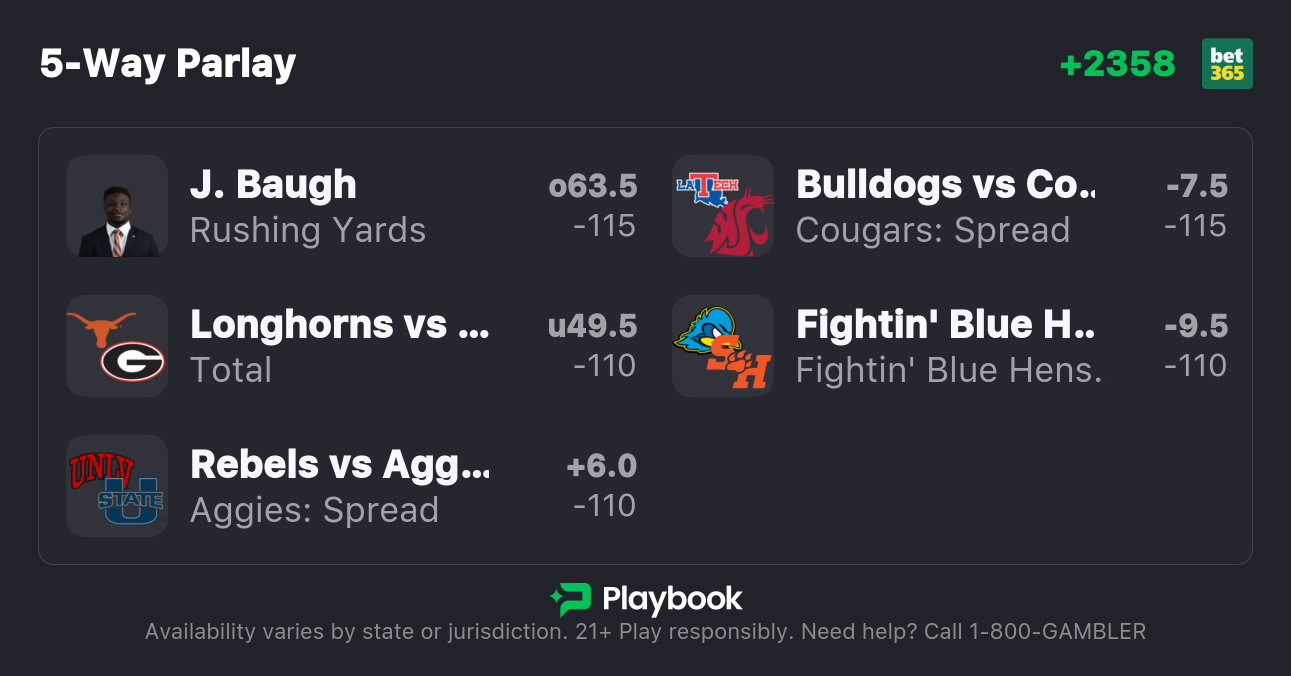This screenshot has width=1291, height=676.
Task: Click the bet365 sportsbook logo
Action: pos(1227,64)
